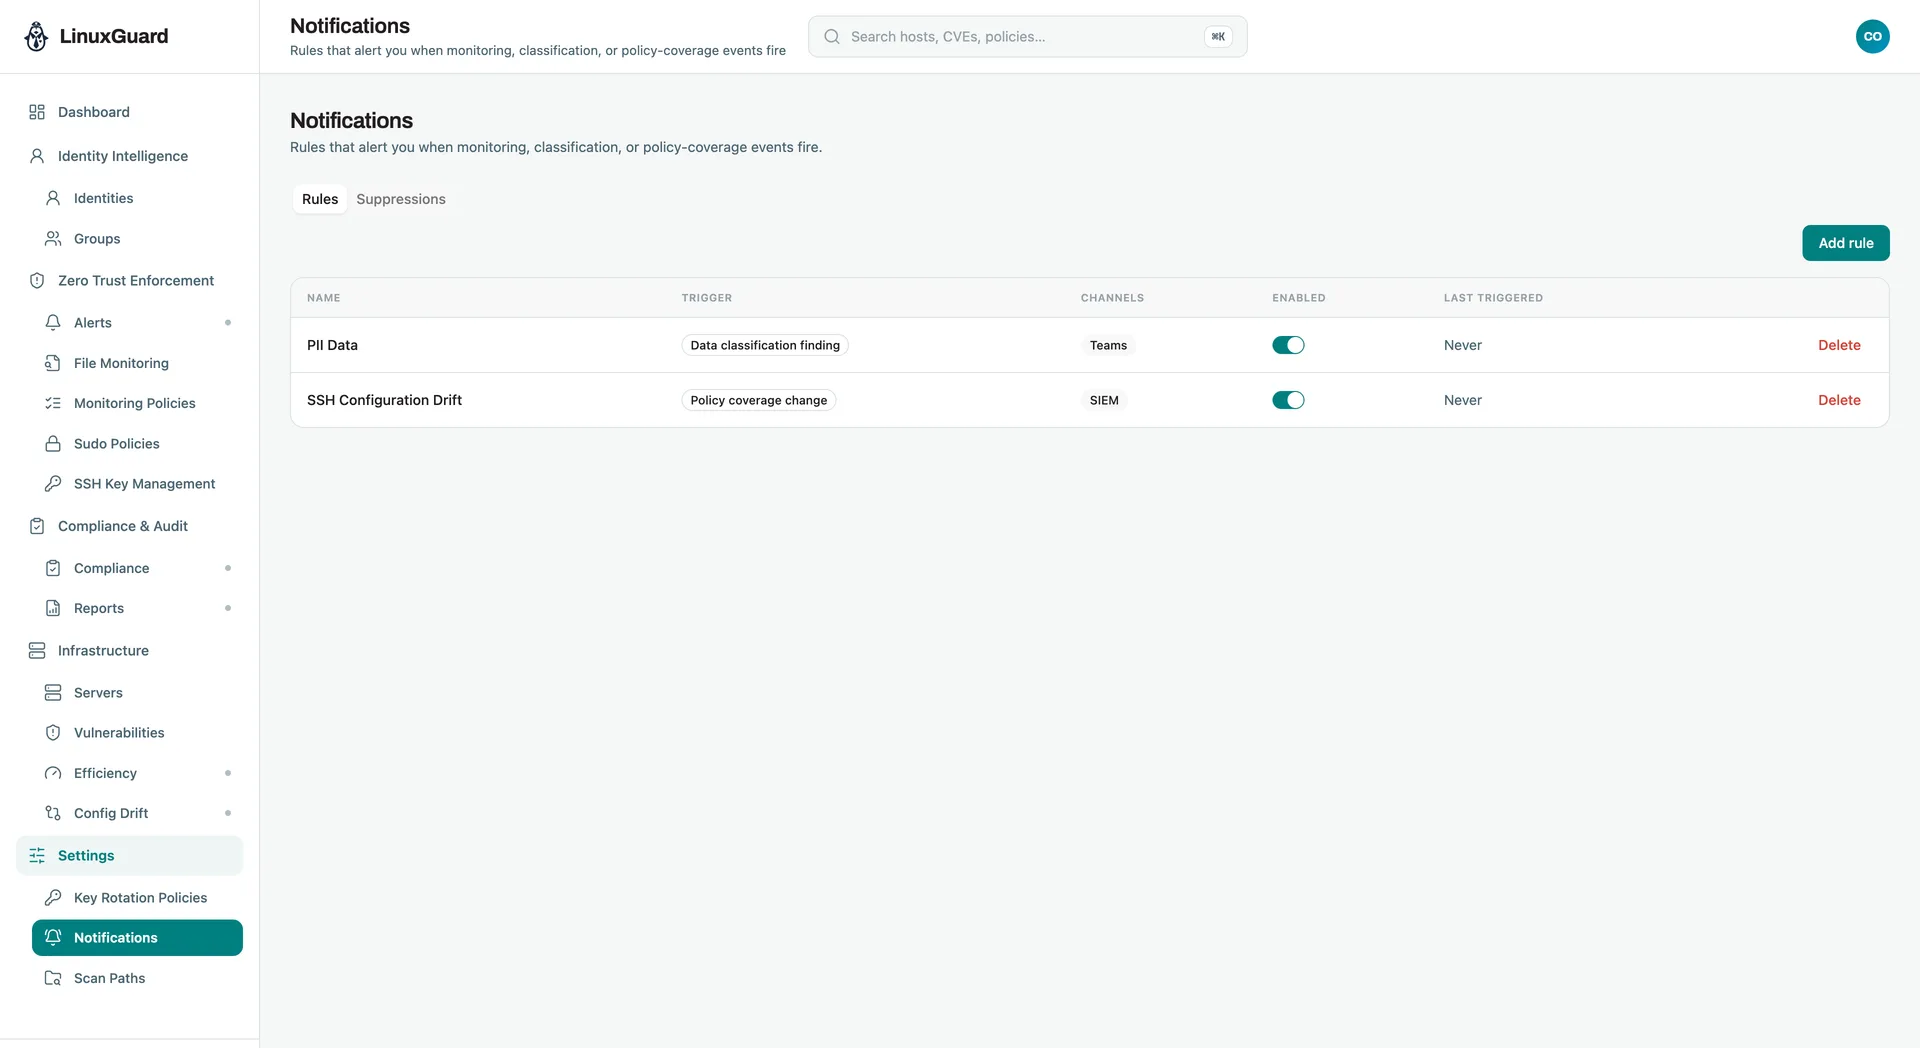1920x1048 pixels.
Task: Click the Zero Trust Enforcement shield icon
Action: click(37, 281)
